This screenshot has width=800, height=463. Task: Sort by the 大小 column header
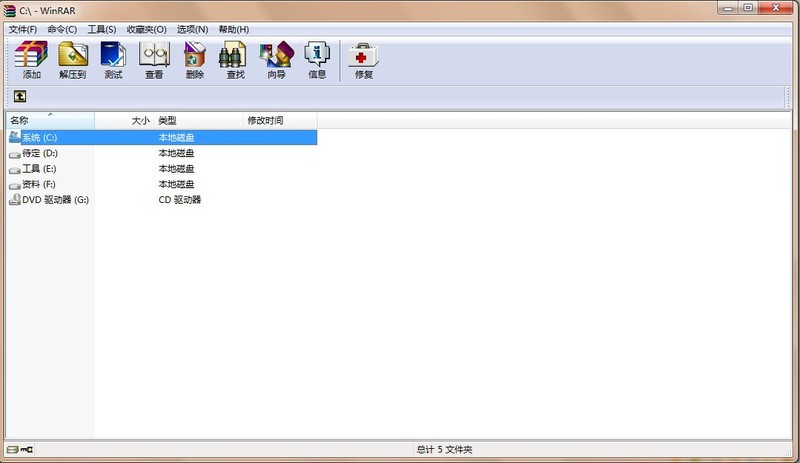pyautogui.click(x=124, y=120)
